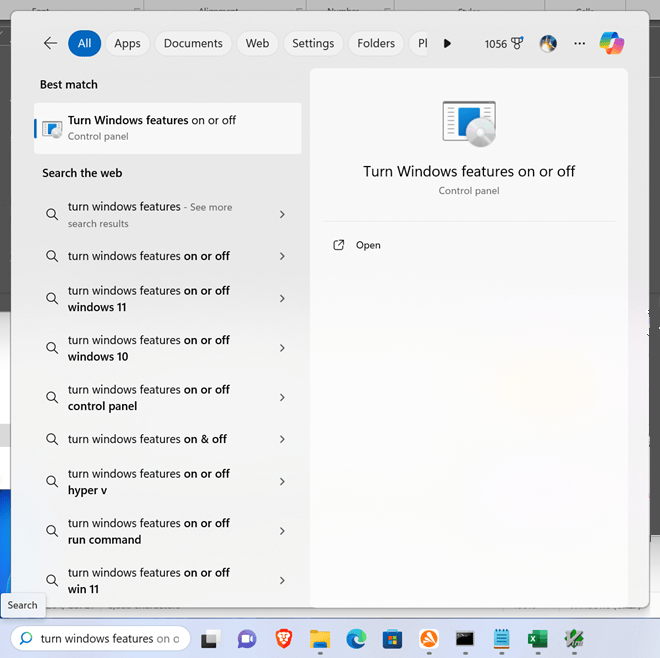This screenshot has width=660, height=658.
Task: Show more filters with play arrow
Action: 447,43
